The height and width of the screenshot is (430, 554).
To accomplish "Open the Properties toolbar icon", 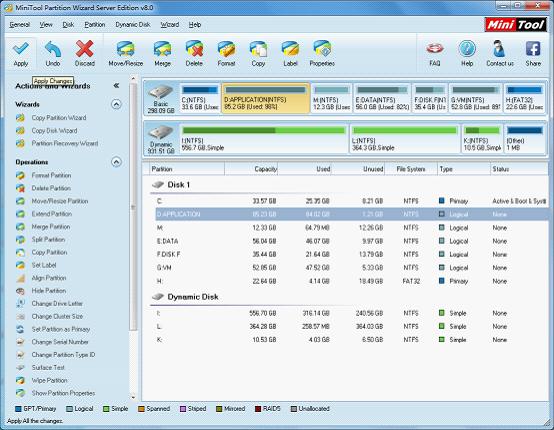I will click(322, 53).
